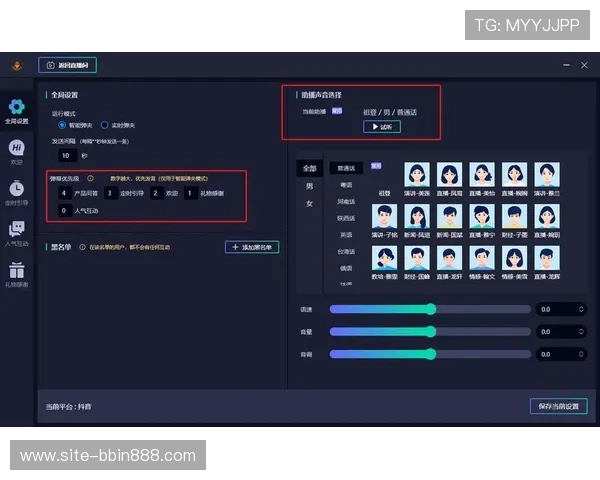
Task: Click the 语速 value spinner arrows
Action: (580, 309)
